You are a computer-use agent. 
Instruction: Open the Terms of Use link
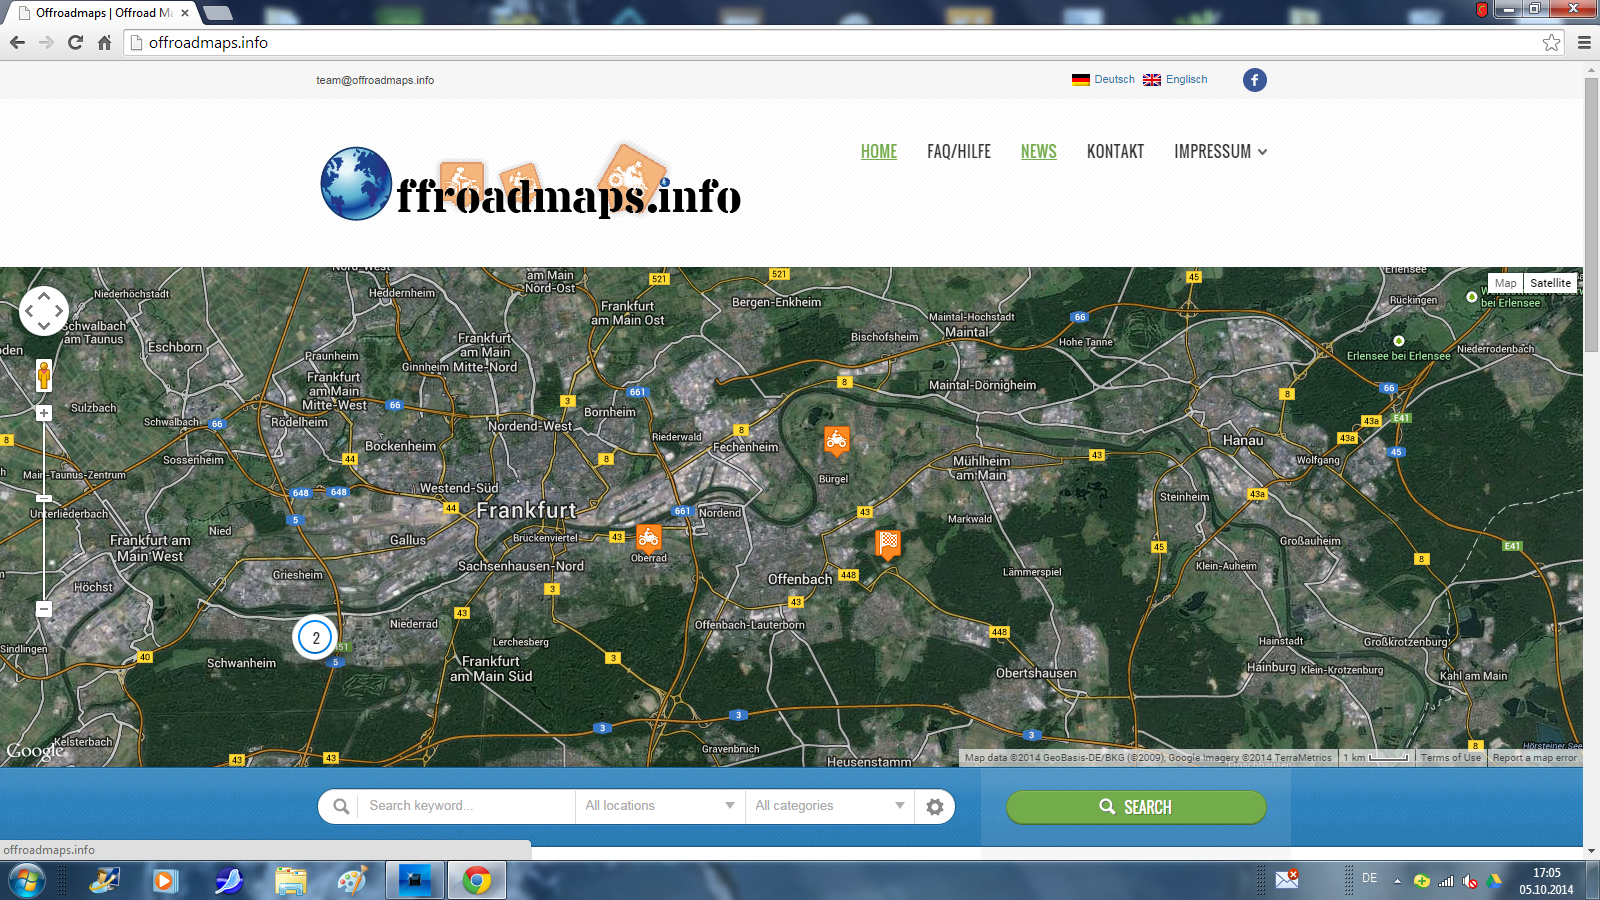[1450, 758]
